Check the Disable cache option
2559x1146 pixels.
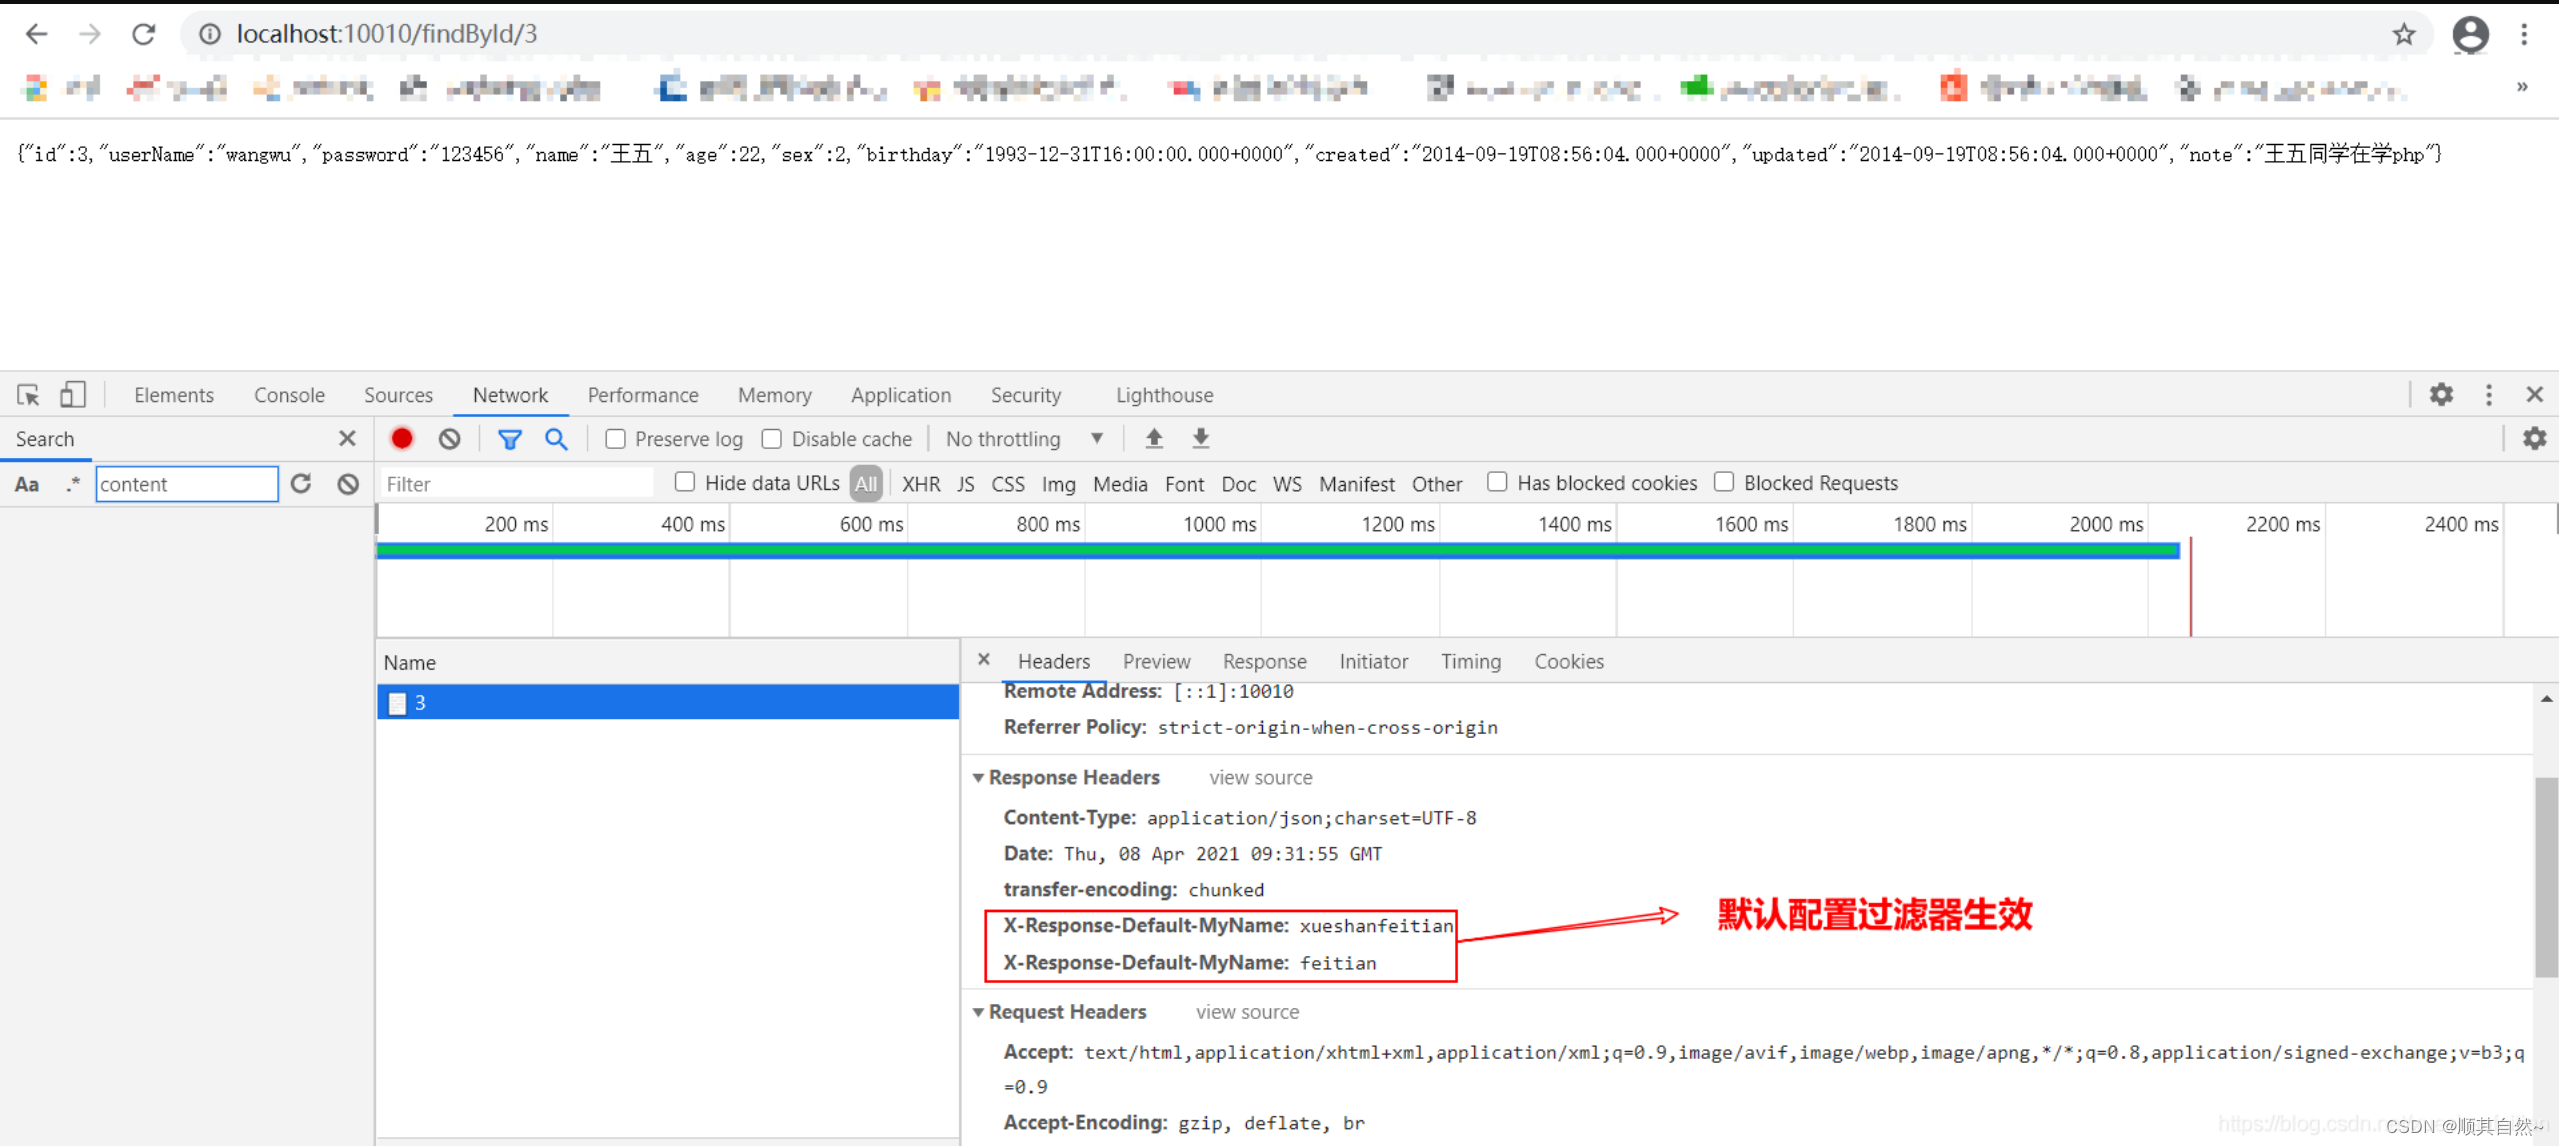(772, 439)
